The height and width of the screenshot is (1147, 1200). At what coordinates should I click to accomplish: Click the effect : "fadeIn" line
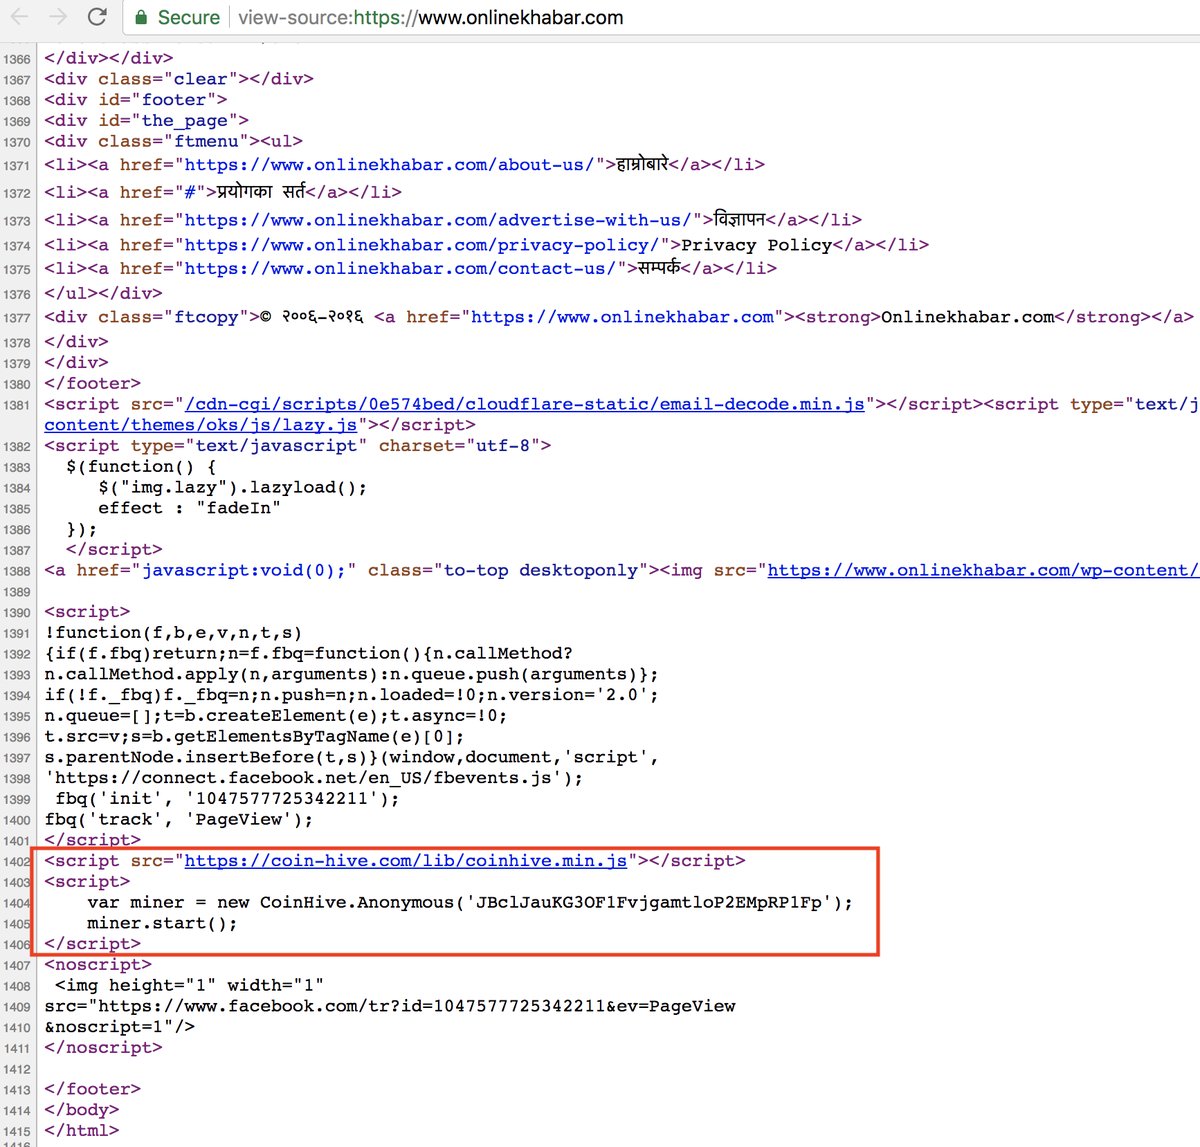point(190,508)
